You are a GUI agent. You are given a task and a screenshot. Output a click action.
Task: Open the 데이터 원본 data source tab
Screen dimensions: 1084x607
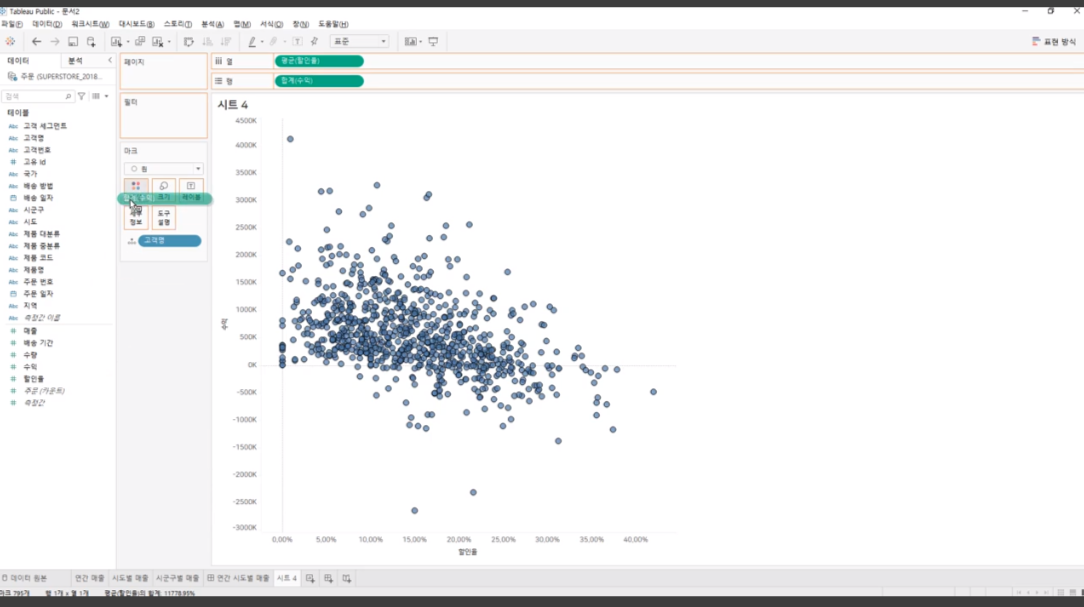[25, 579]
